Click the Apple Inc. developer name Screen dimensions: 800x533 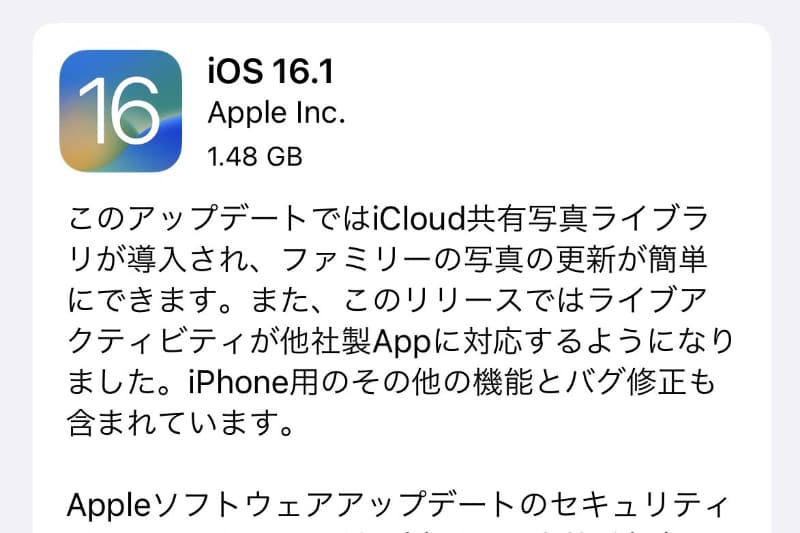[x=277, y=113]
